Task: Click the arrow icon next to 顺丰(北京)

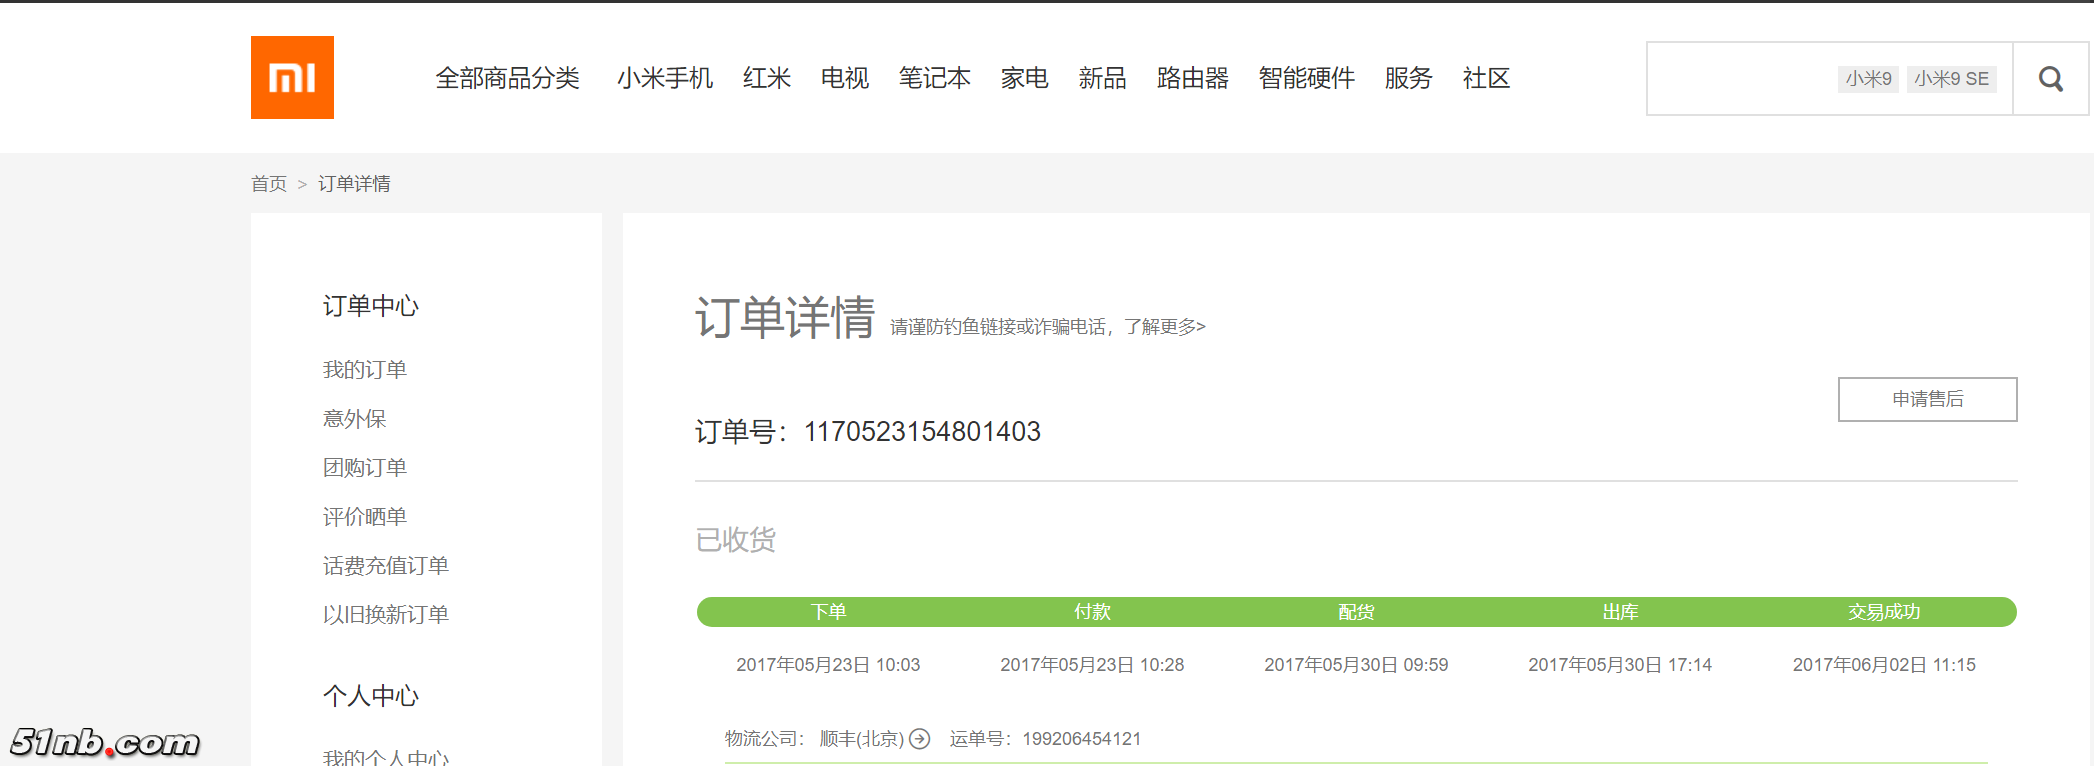Action: pos(919,739)
